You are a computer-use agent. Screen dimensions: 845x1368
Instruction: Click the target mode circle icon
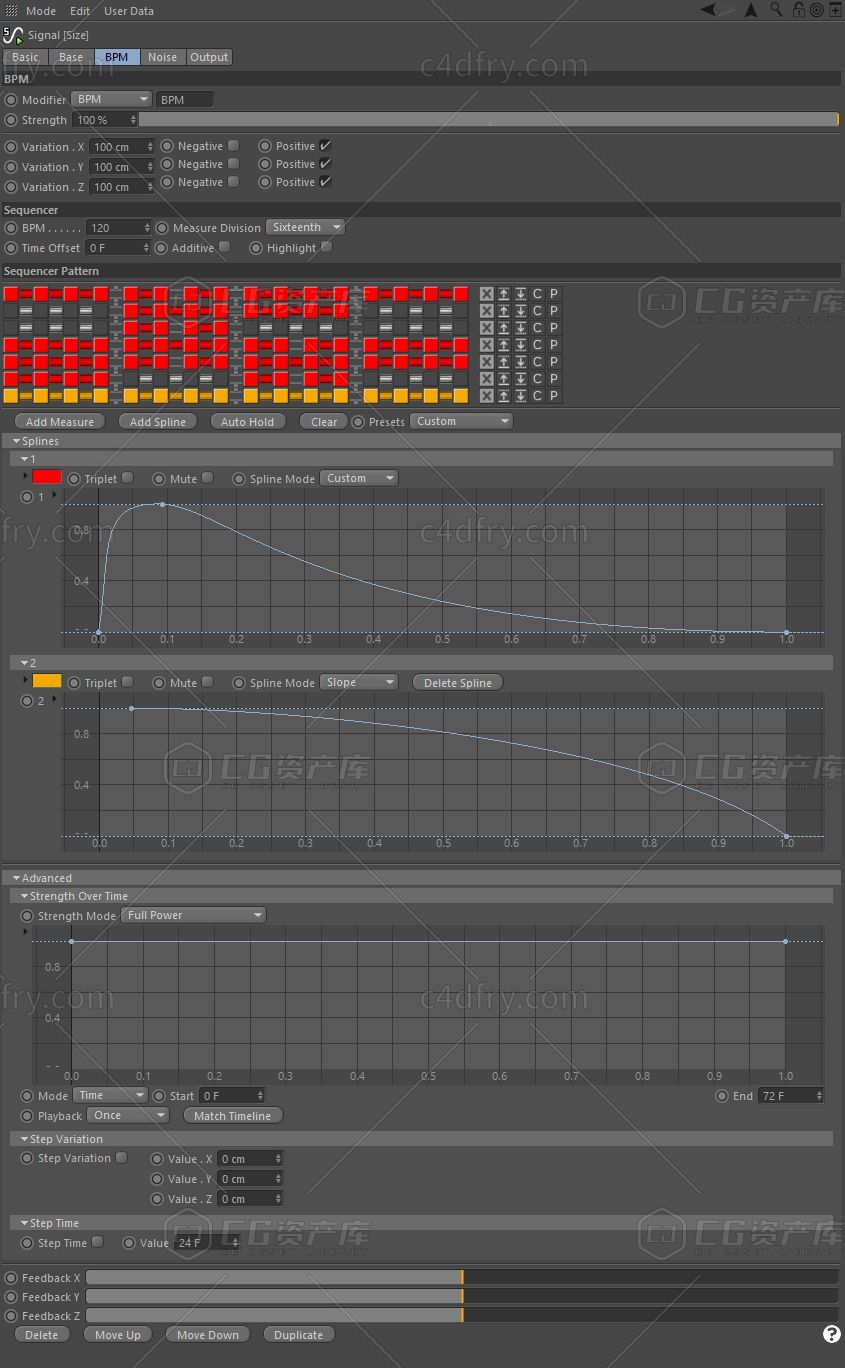pos(817,10)
